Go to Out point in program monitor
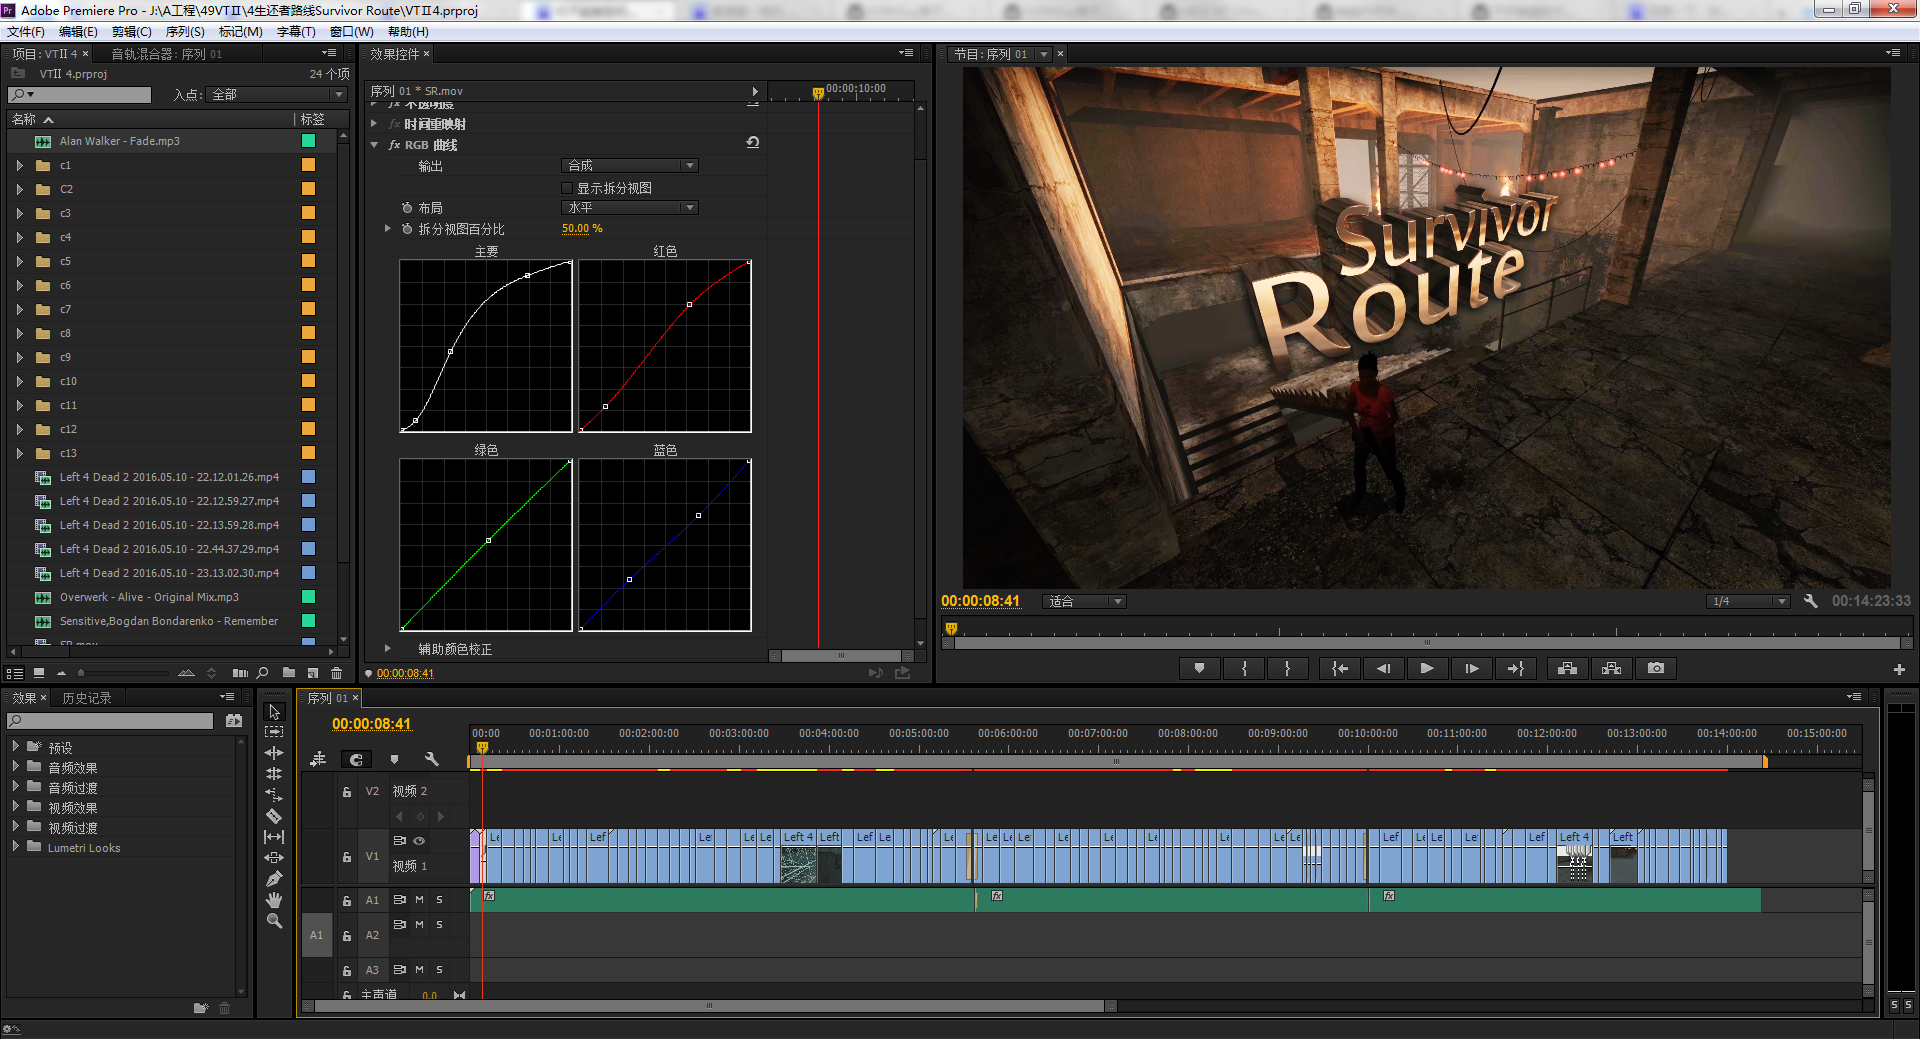The image size is (1920, 1039). (1515, 668)
